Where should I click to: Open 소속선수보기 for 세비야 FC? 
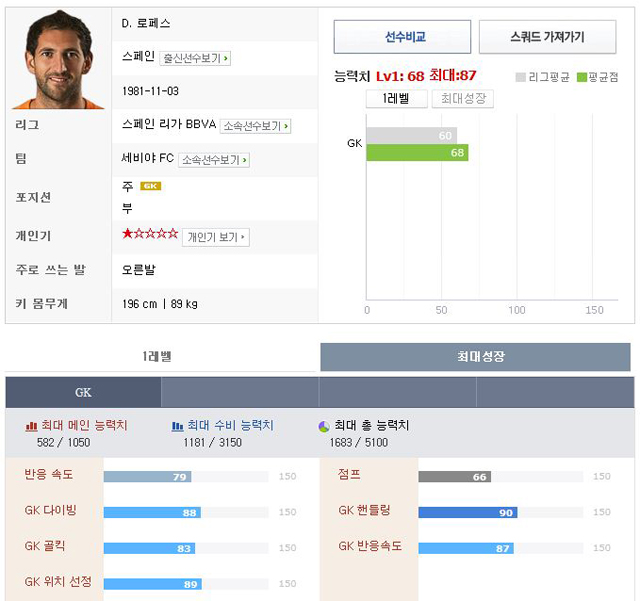(x=214, y=160)
